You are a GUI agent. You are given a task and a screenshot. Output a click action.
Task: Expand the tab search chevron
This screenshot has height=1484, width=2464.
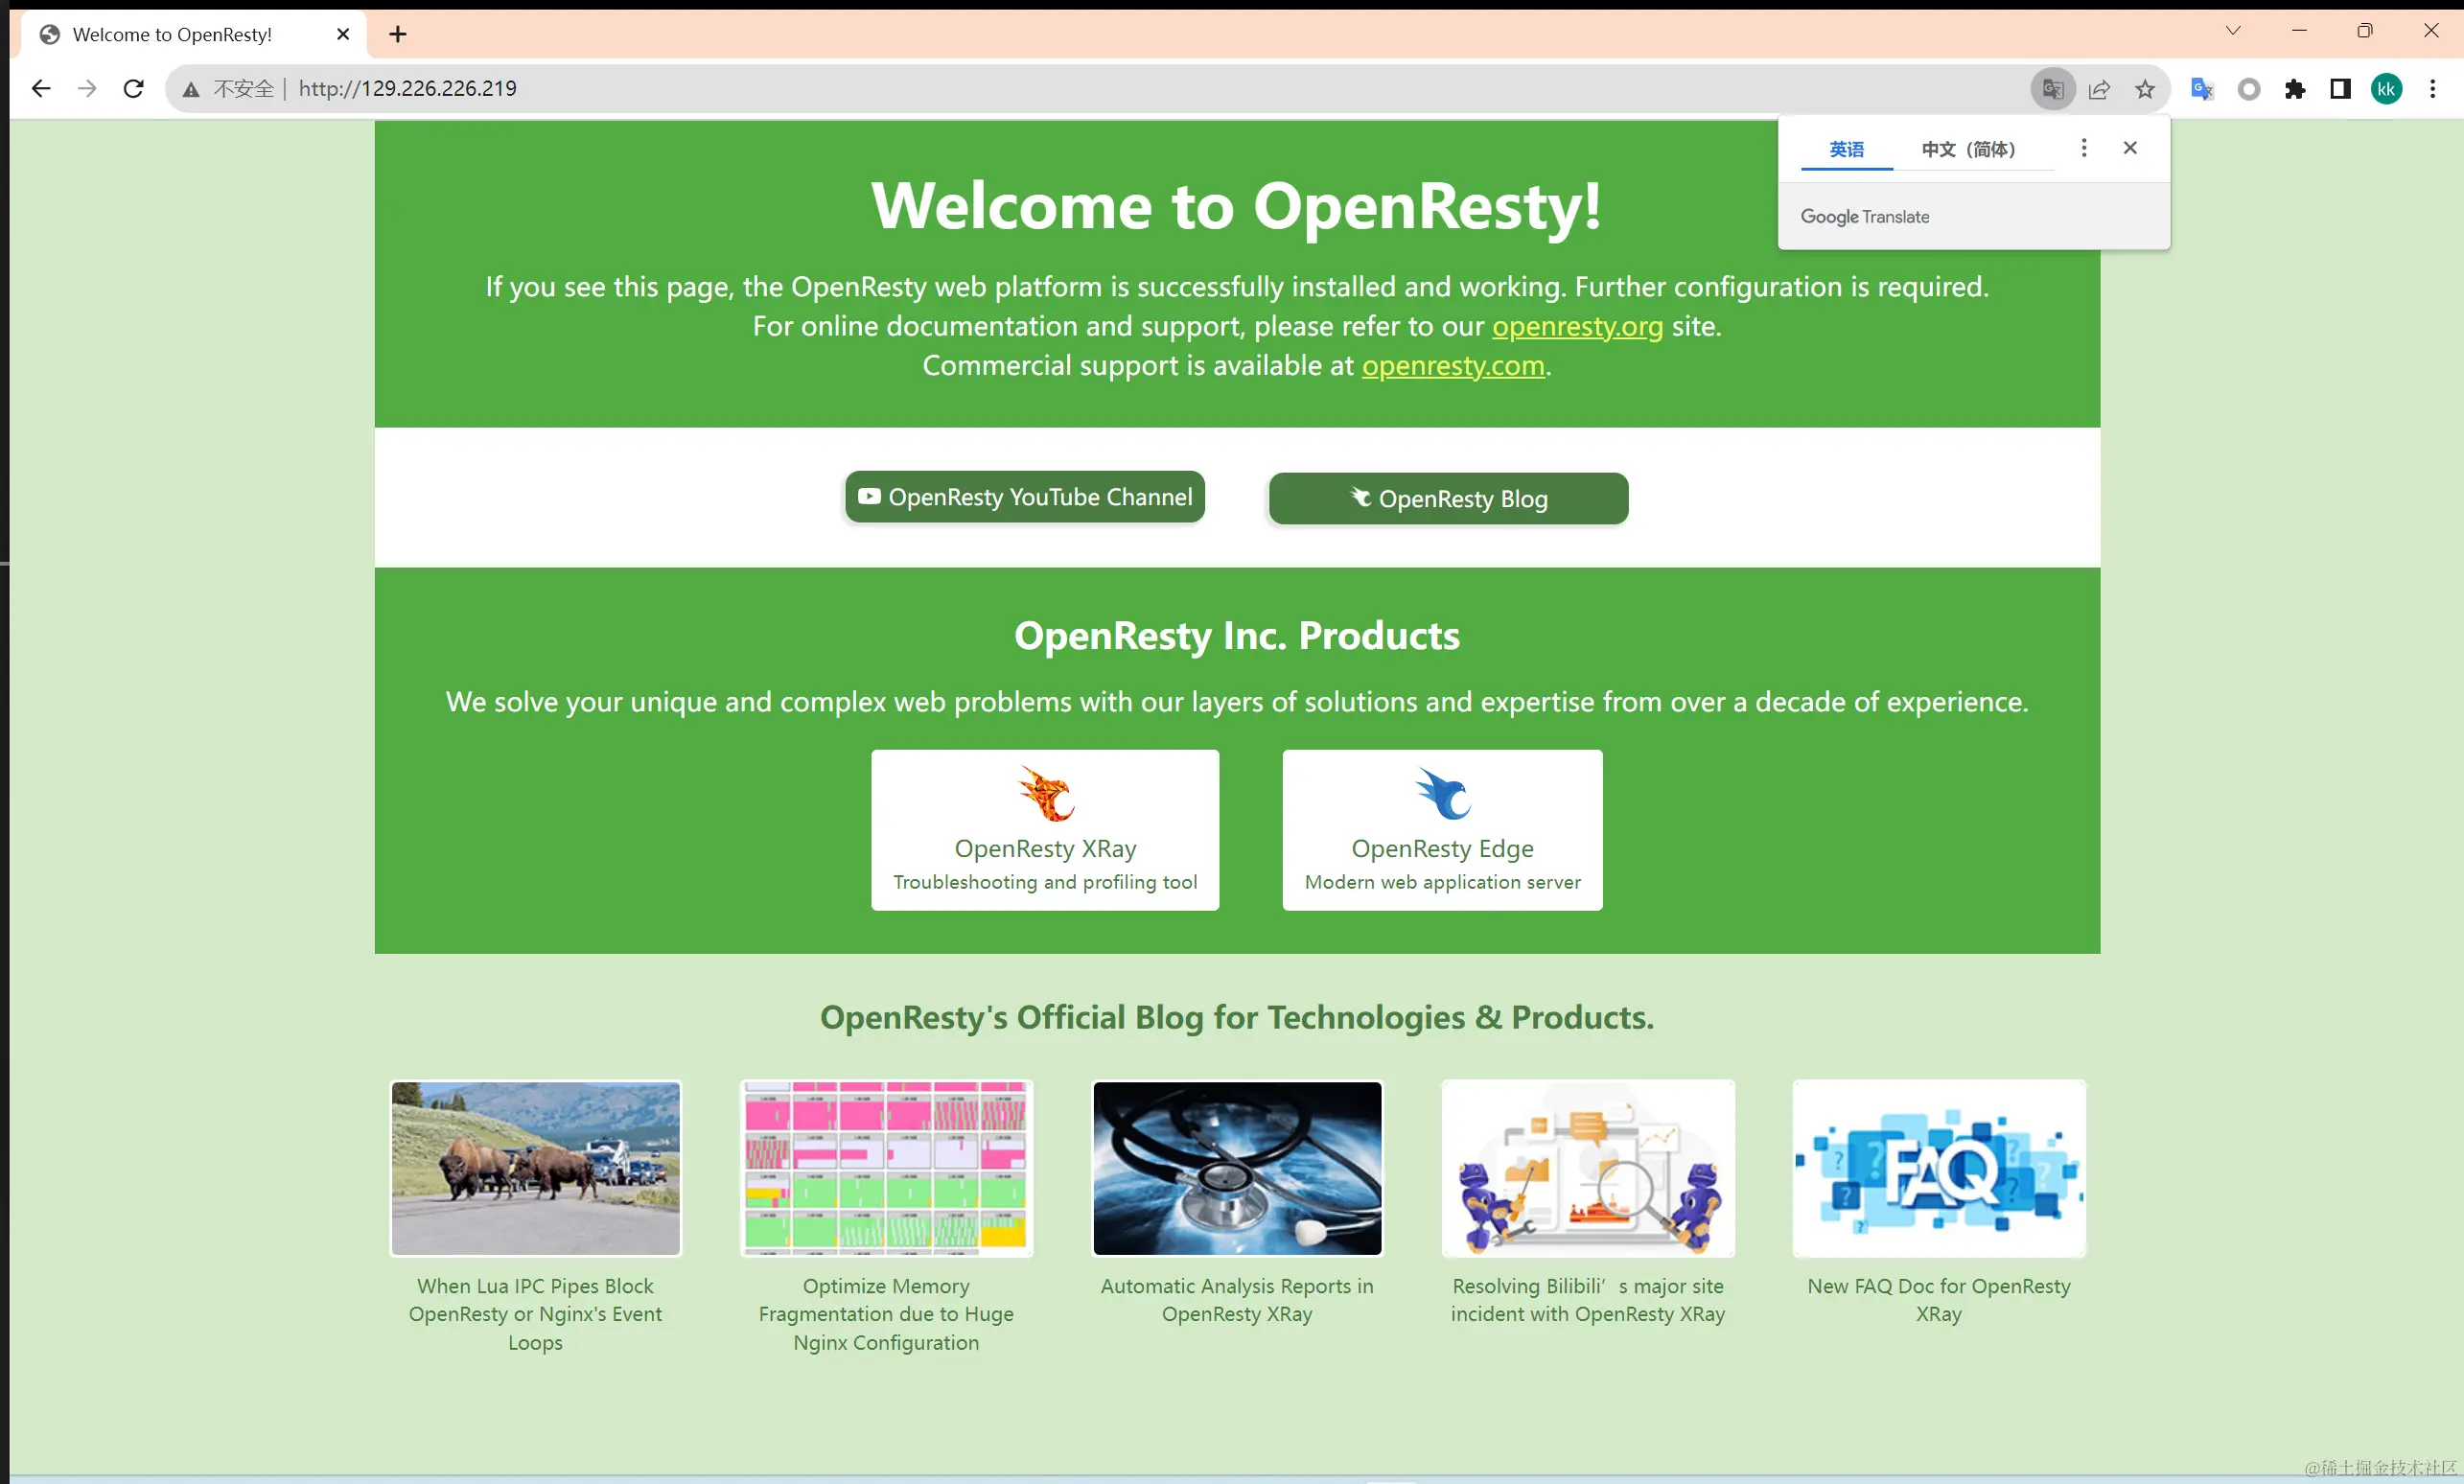pos(2233,30)
